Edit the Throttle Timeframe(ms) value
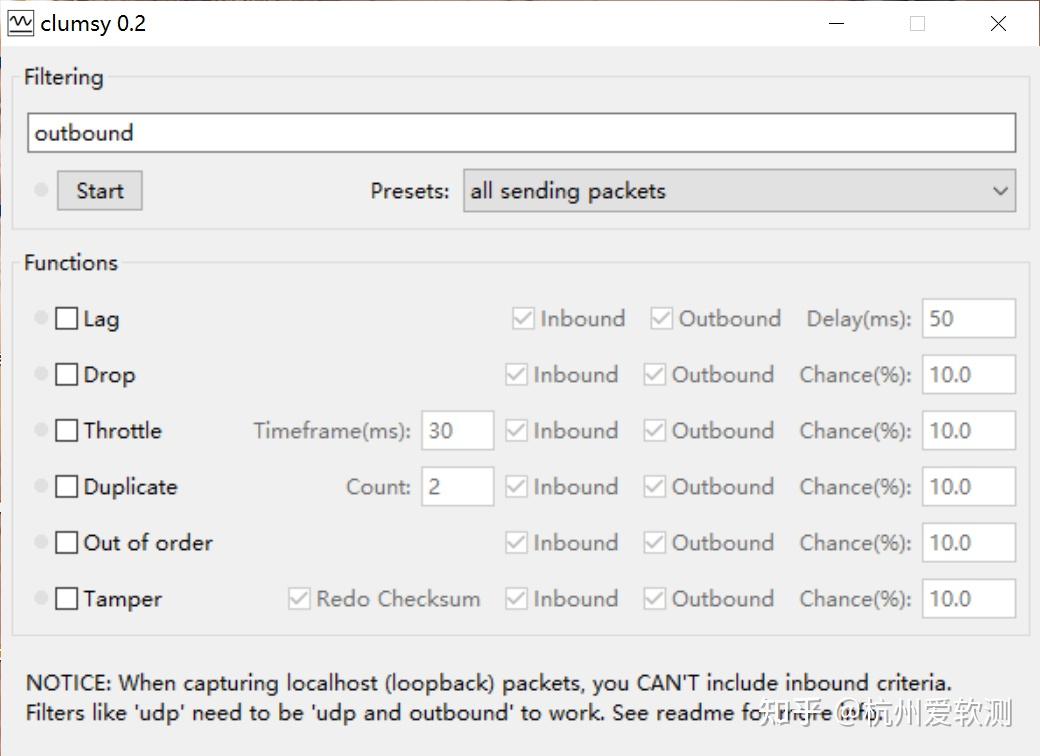1040x756 pixels. [x=457, y=430]
